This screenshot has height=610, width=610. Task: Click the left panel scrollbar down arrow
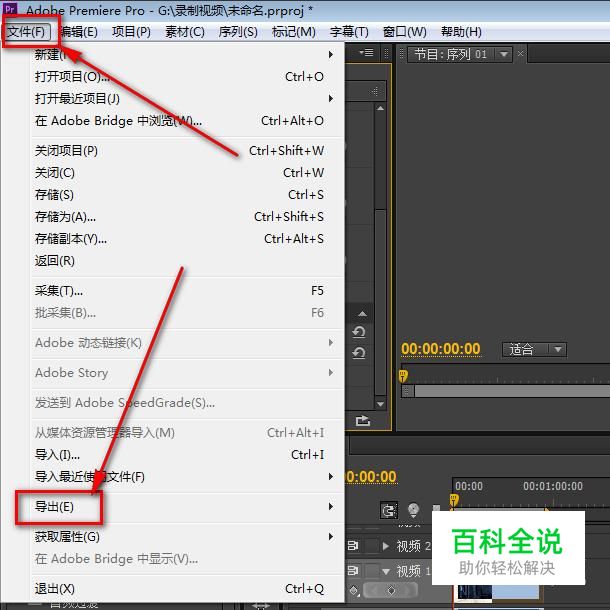coord(380,404)
